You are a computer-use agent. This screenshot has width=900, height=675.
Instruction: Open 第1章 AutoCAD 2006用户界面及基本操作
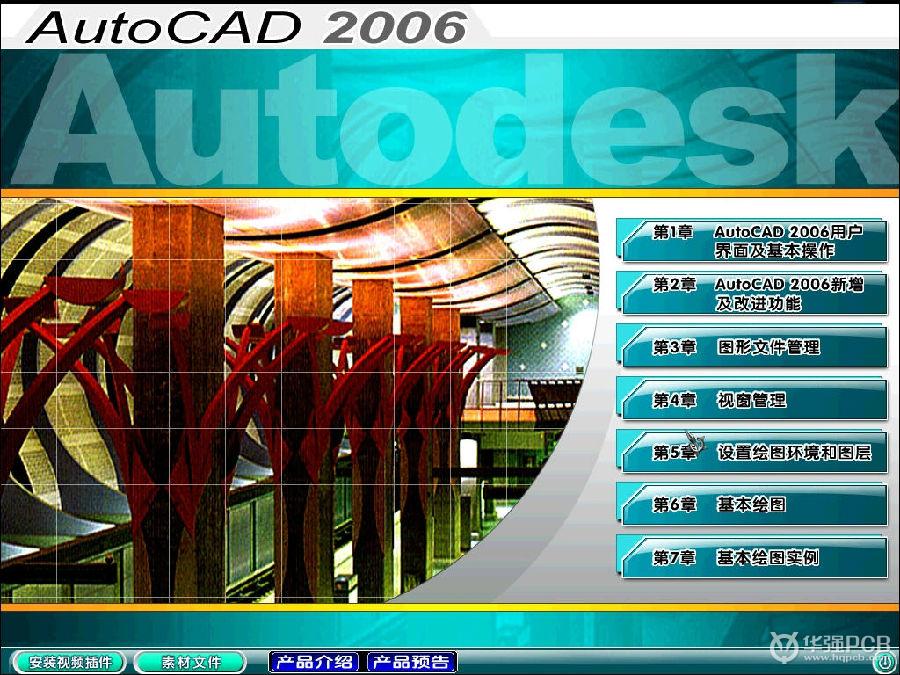click(x=755, y=241)
